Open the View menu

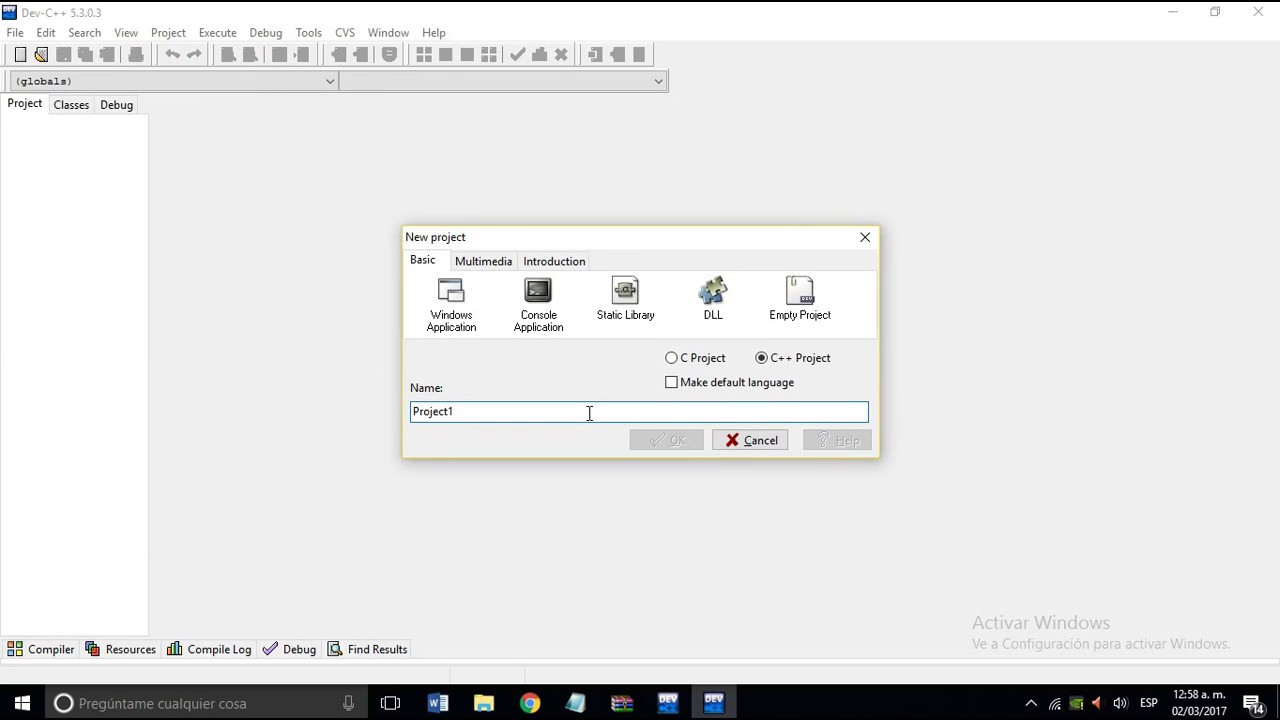pyautogui.click(x=126, y=33)
